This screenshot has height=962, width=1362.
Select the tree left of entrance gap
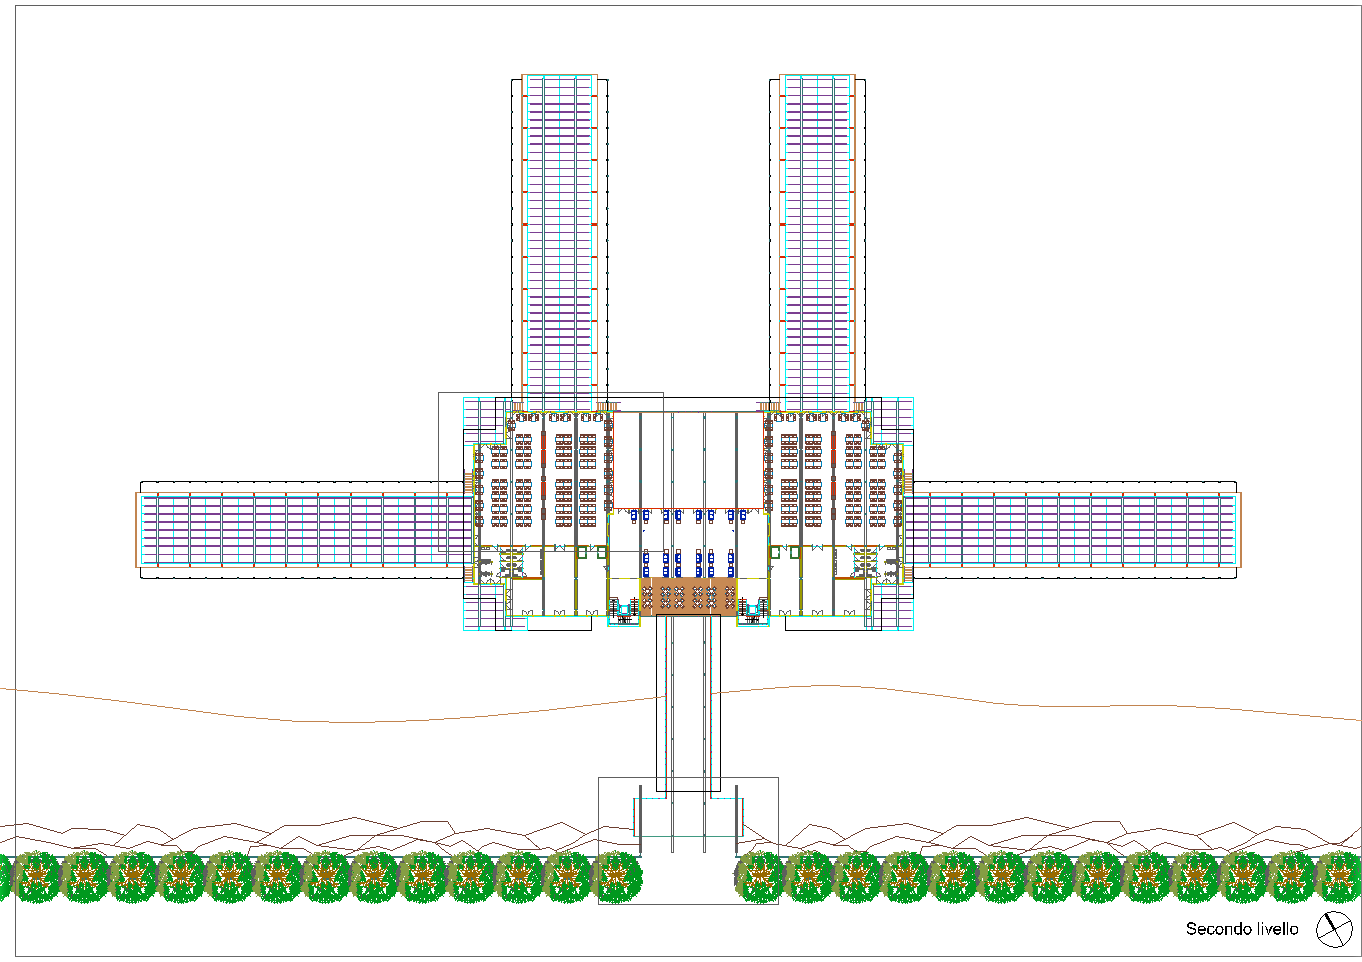(617, 877)
